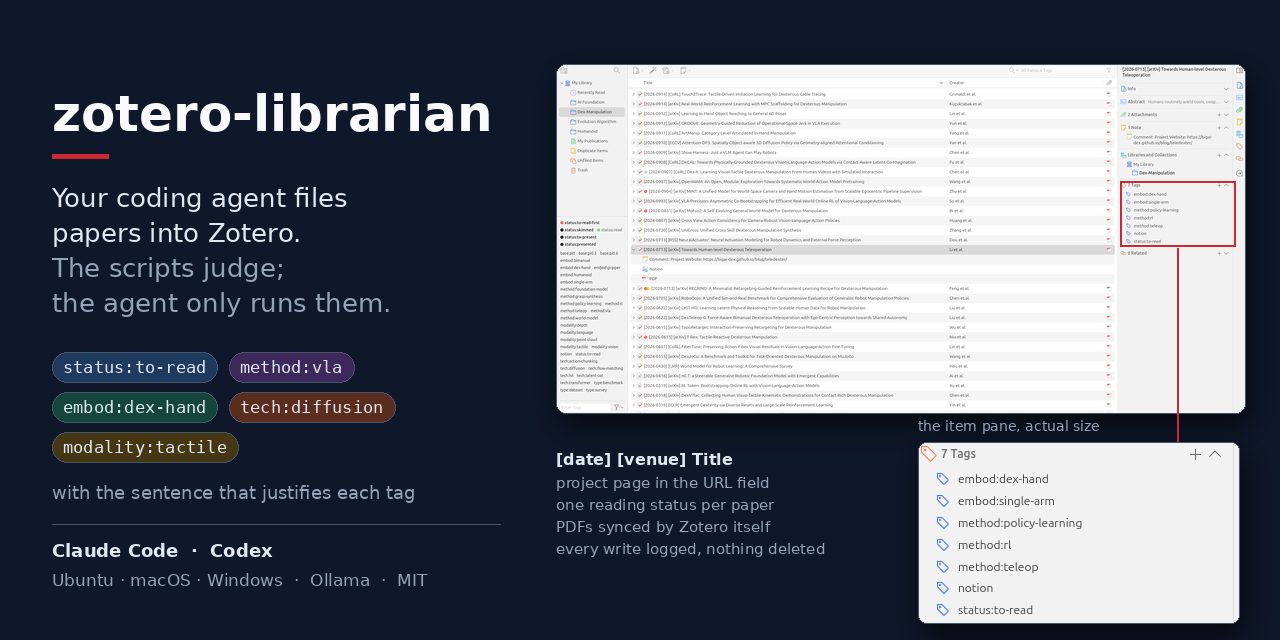Open the search mode dropdown arrow
1280x640 pixels.
(1017, 70)
